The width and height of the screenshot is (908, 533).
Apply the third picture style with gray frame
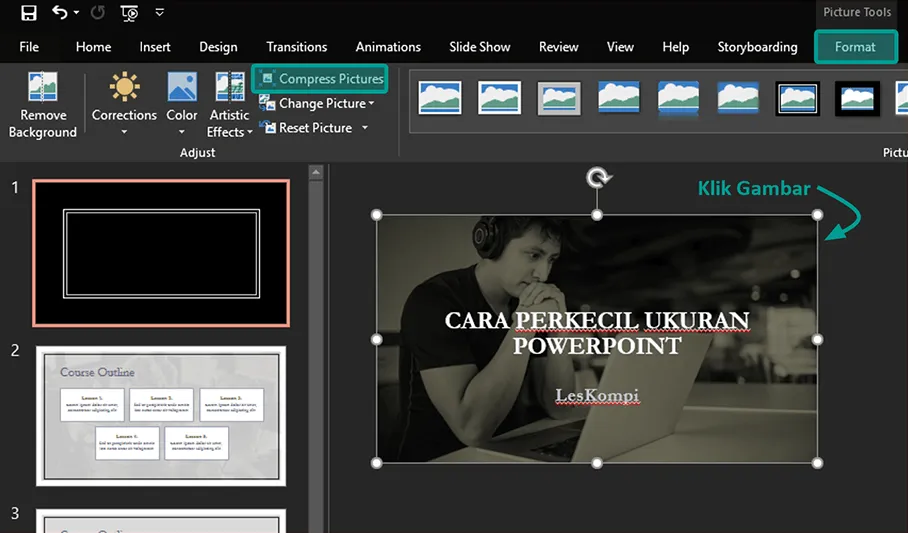pyautogui.click(x=559, y=98)
